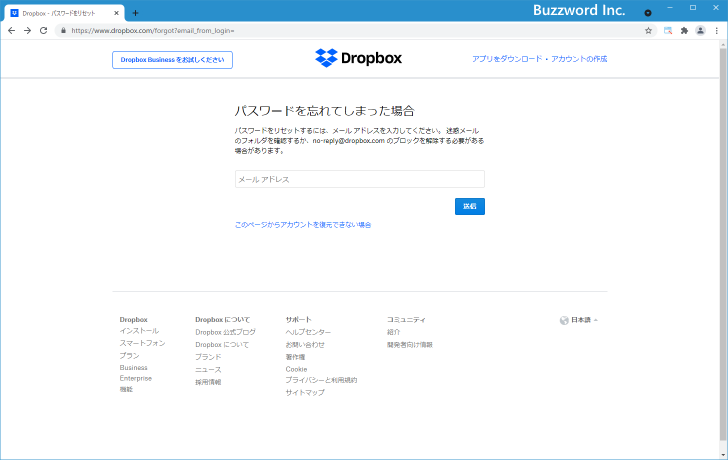This screenshot has width=728, height=460.
Task: Open このページからアカウントを復元できない場合 link
Action: (303, 225)
